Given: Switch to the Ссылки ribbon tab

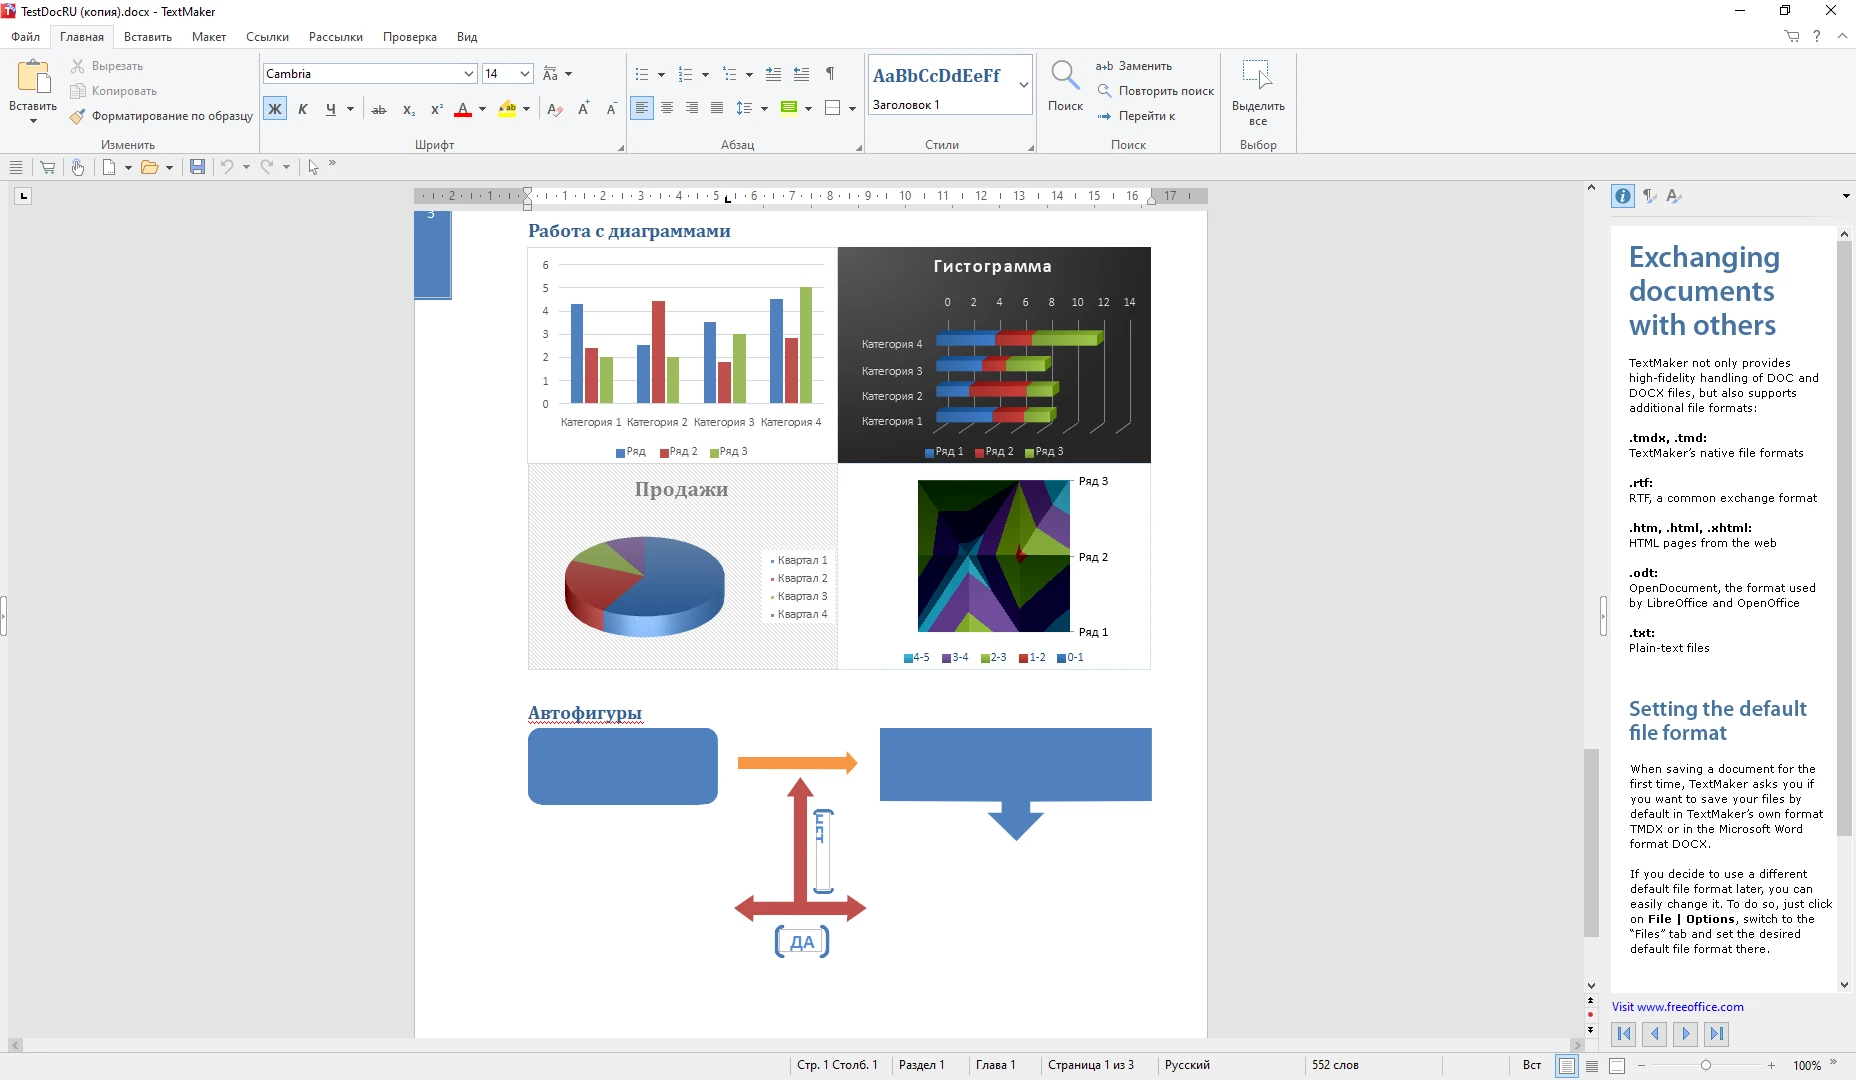Looking at the screenshot, I should [x=267, y=37].
